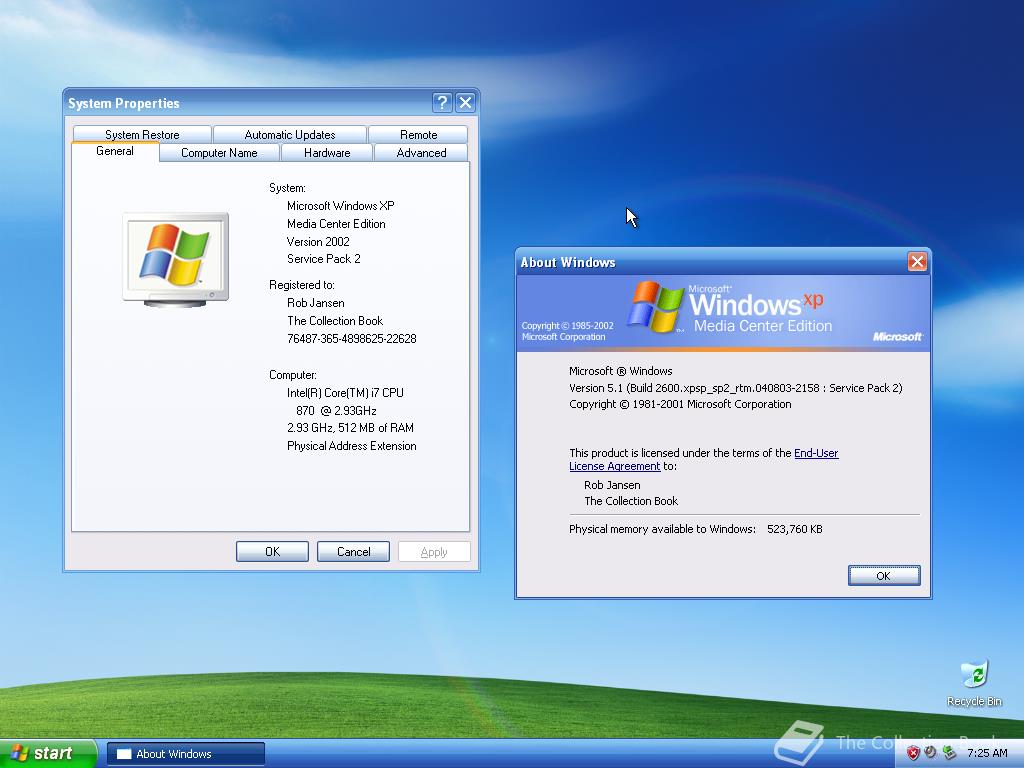Click the 'Version 2002' text
The width and height of the screenshot is (1024, 768).
(318, 242)
